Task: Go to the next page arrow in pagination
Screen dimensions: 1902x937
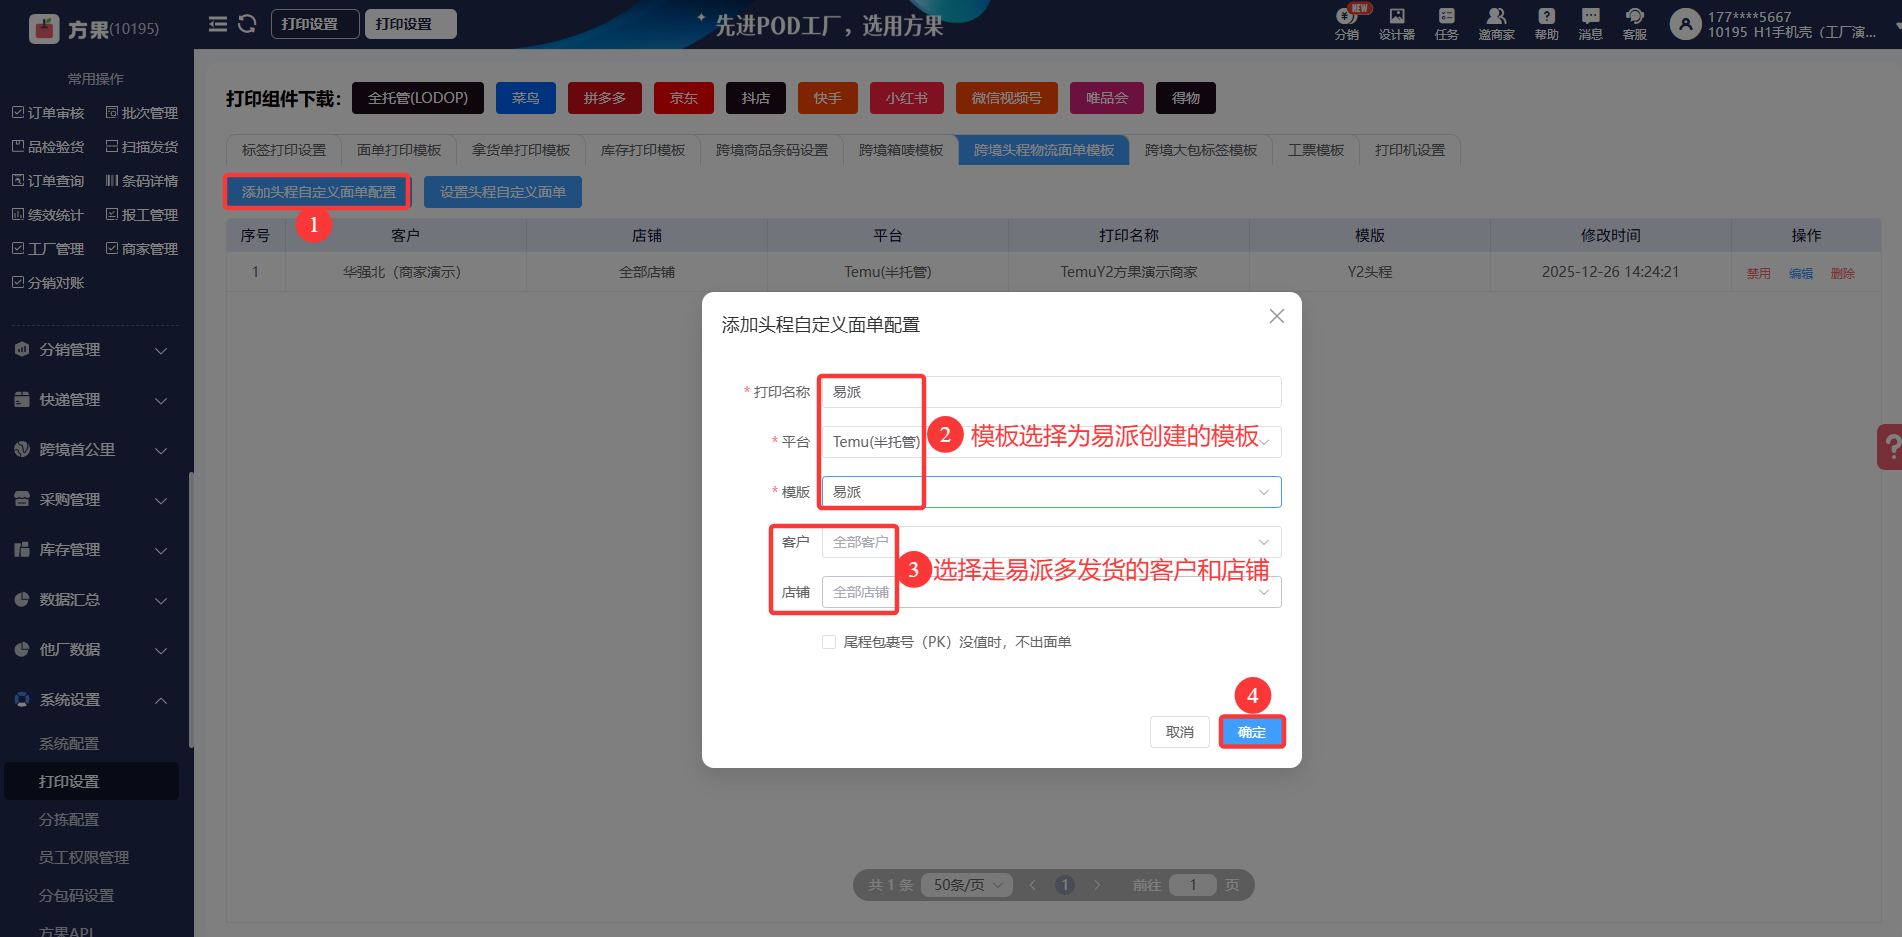Action: [x=1097, y=885]
